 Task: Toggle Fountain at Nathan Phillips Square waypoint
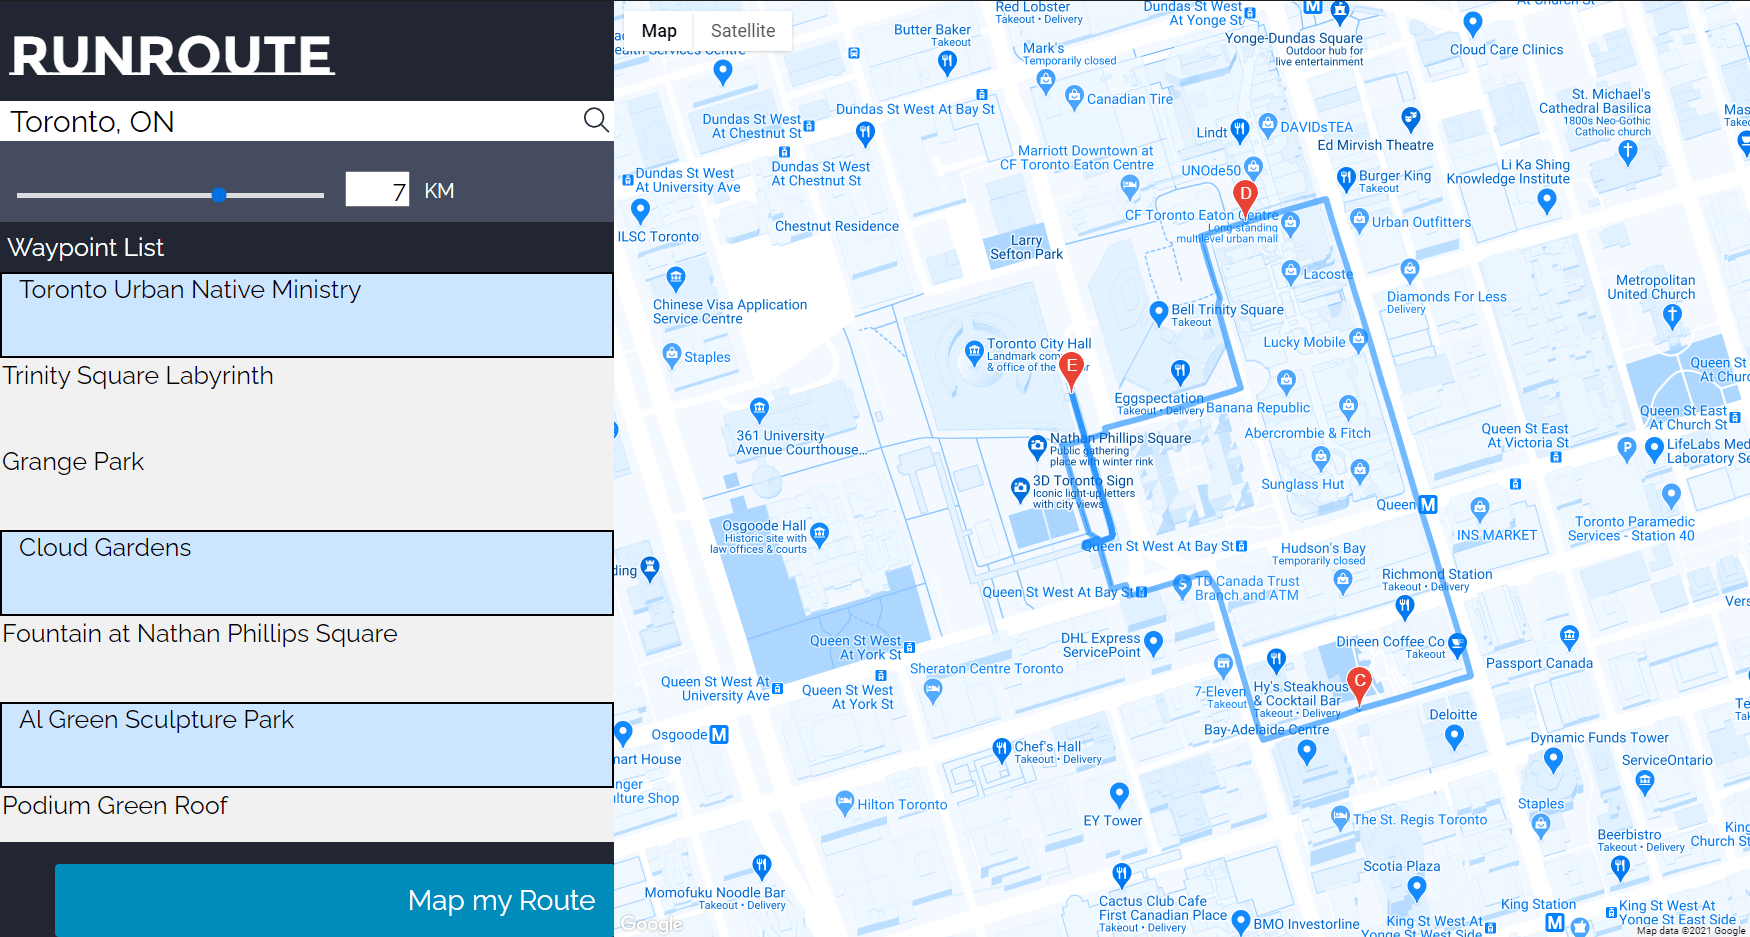pos(307,659)
